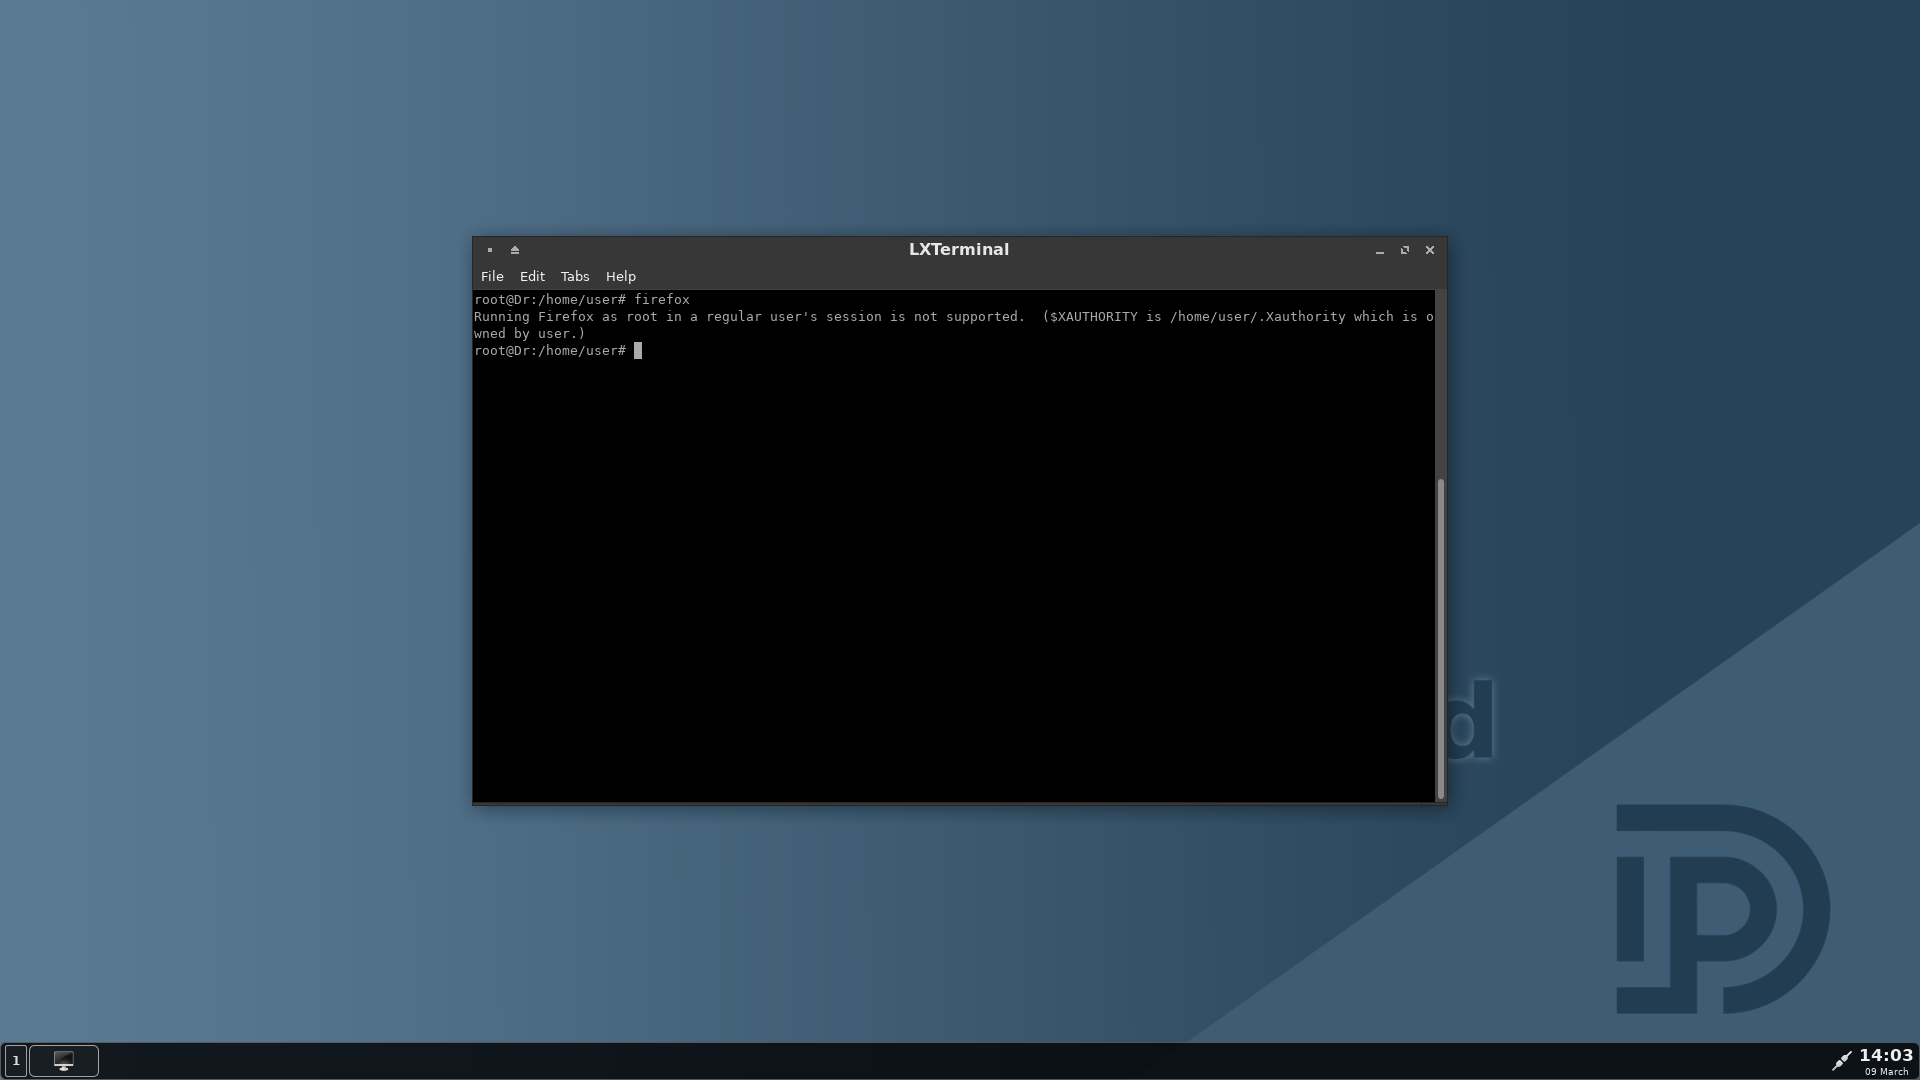Click the 14:03 clock in the panel
Screen dimensions: 1920x1080
tap(1886, 1055)
